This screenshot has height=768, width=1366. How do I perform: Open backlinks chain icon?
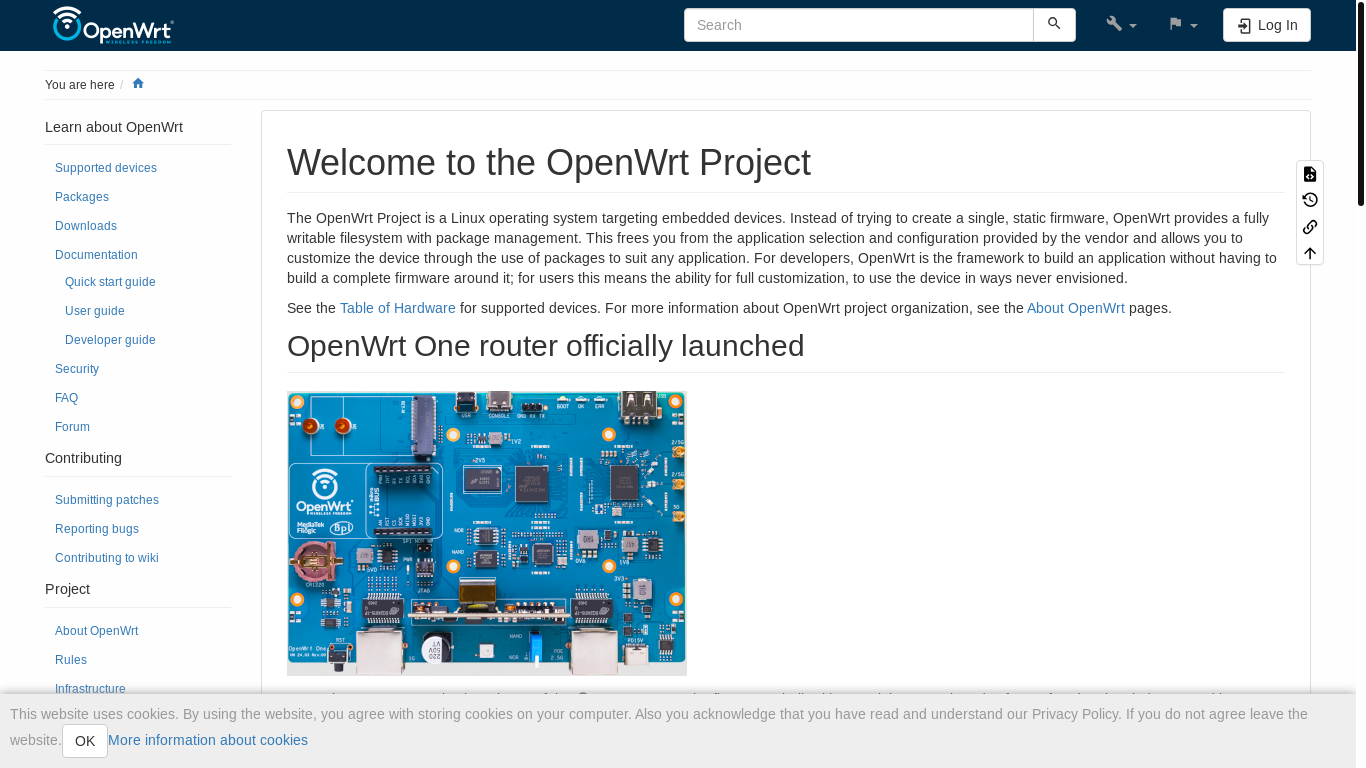click(1310, 227)
